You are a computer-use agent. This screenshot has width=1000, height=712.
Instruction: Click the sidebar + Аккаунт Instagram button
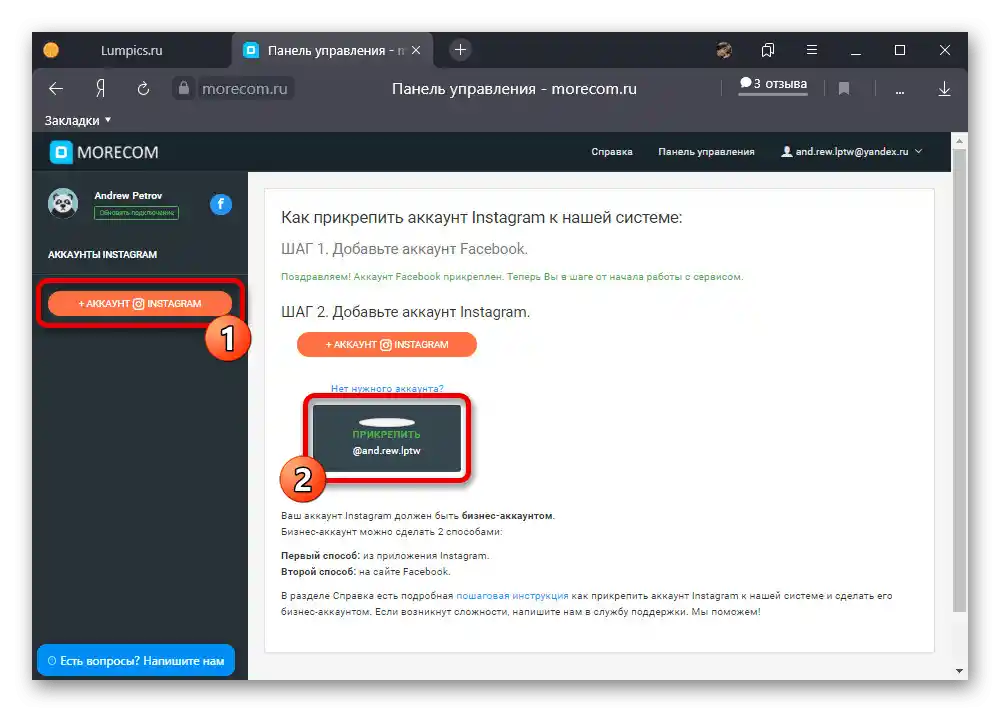click(140, 304)
